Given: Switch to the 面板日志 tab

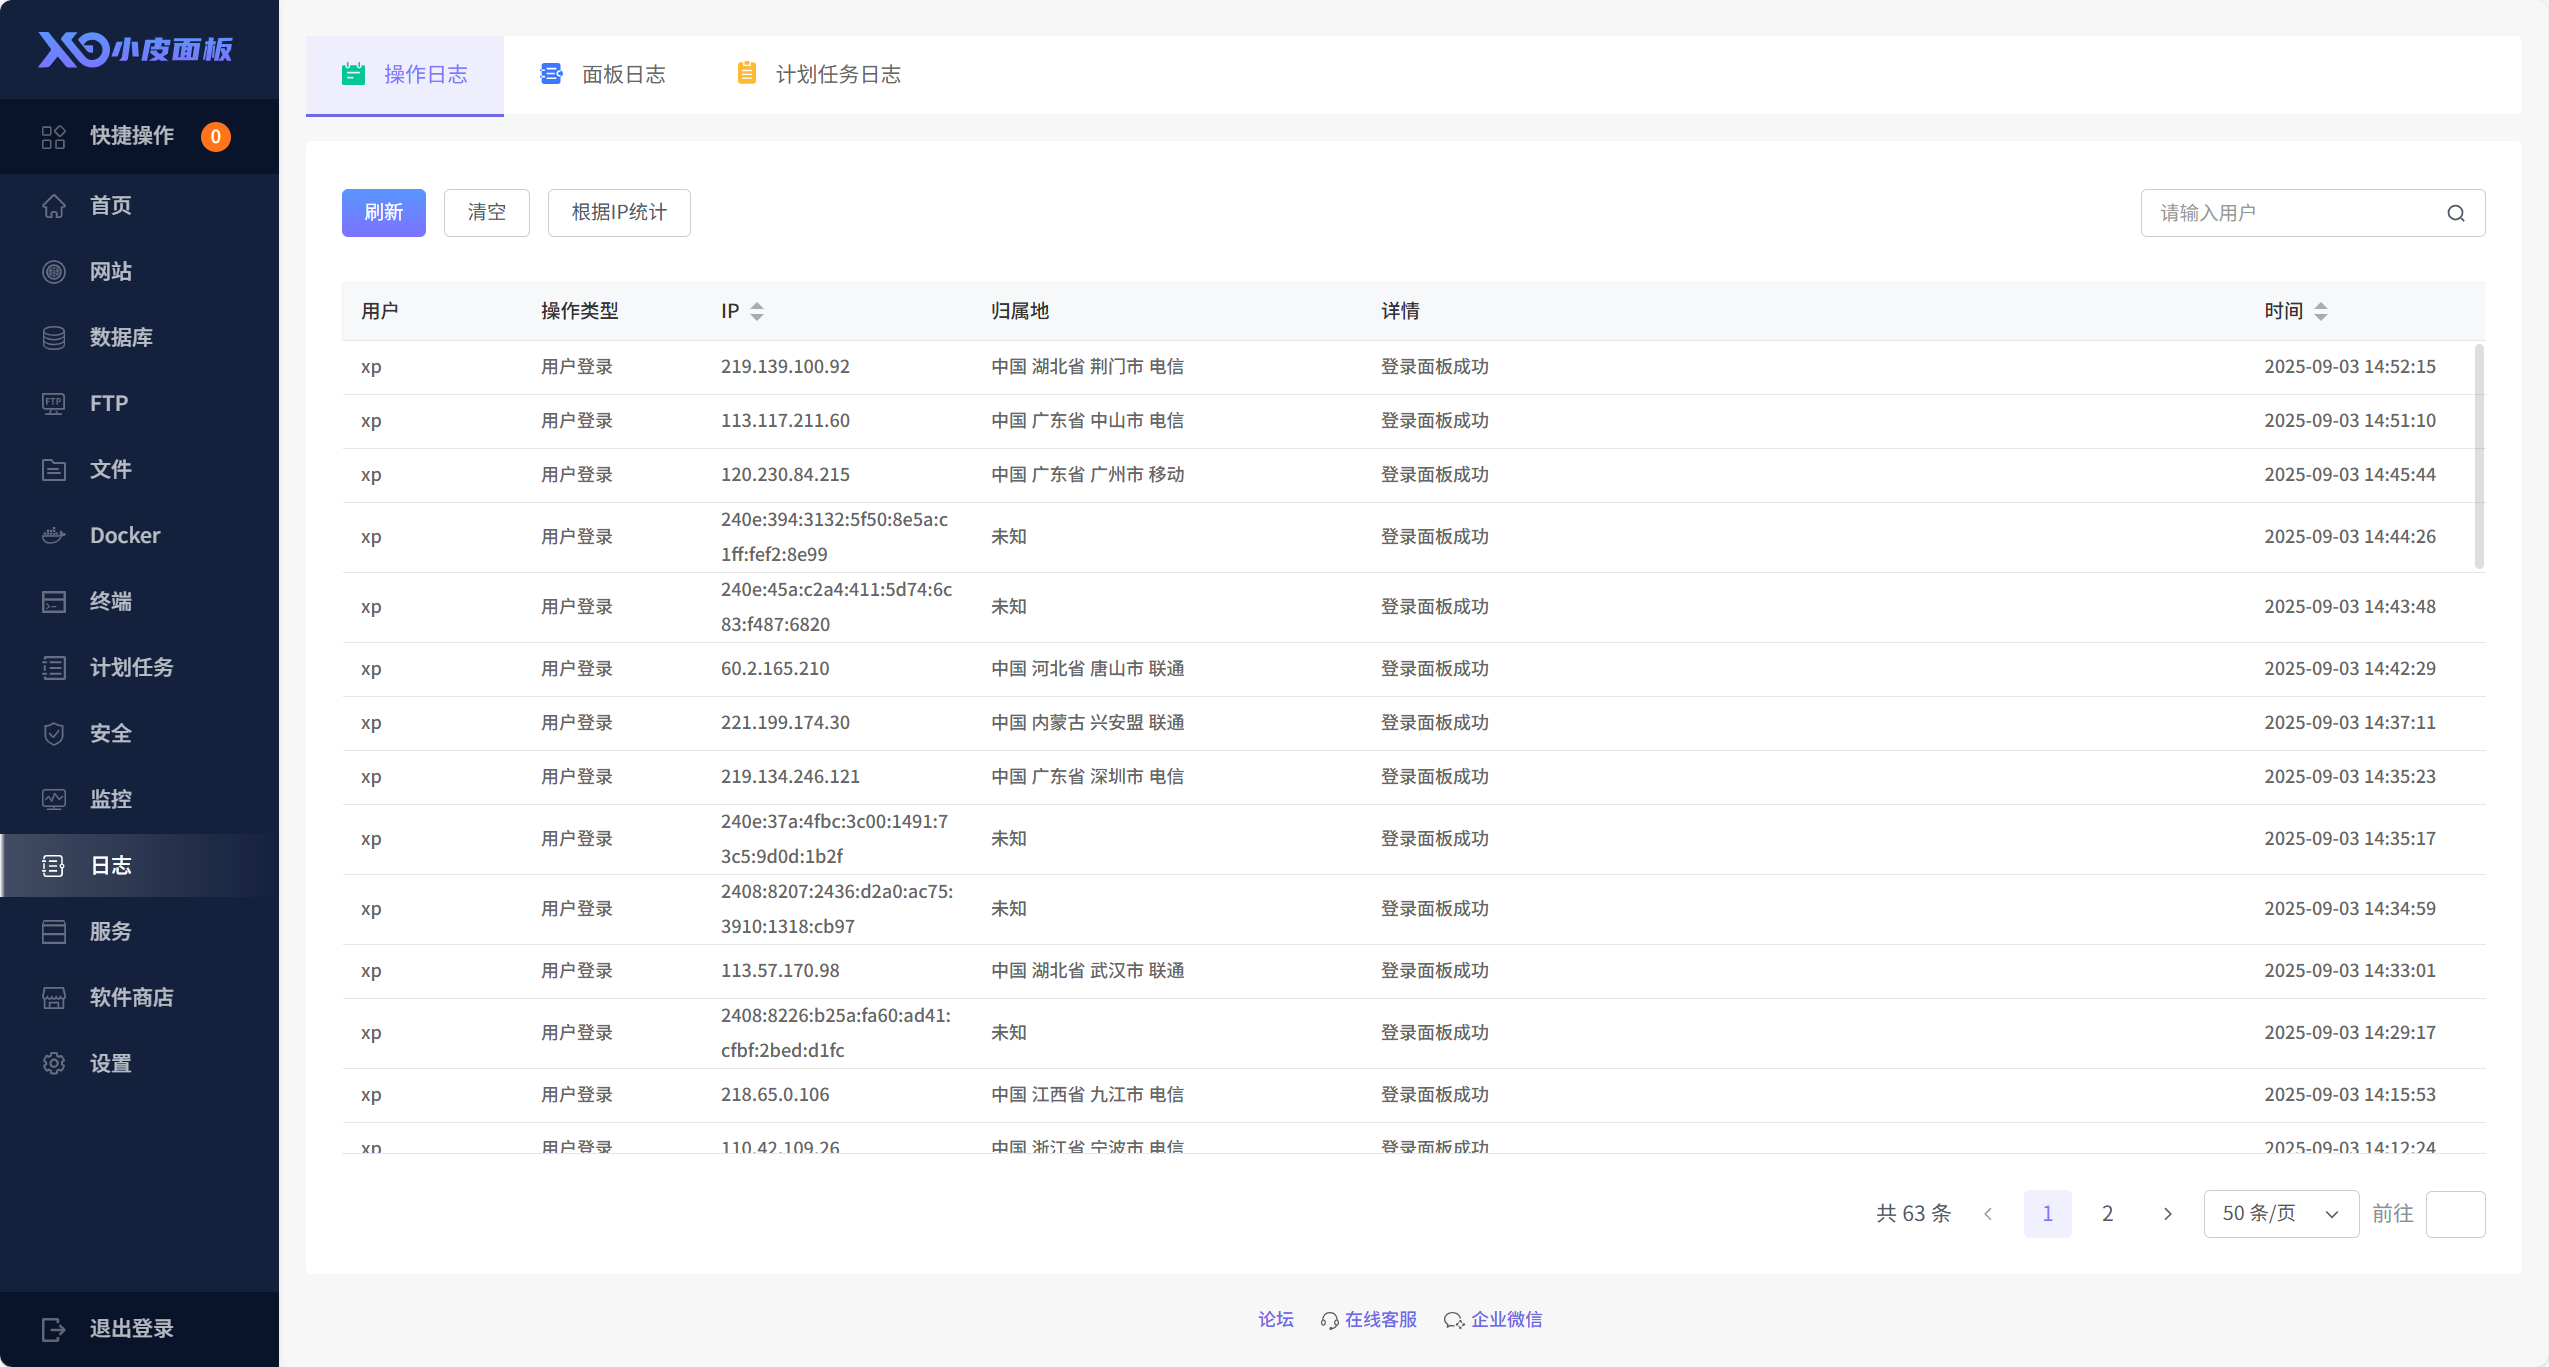Looking at the screenshot, I should click(x=603, y=74).
